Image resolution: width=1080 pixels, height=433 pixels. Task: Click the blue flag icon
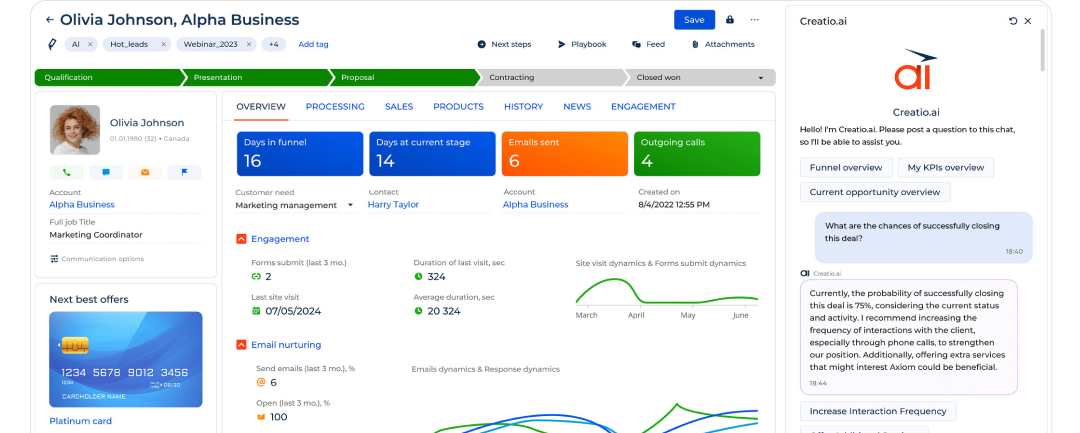184,172
